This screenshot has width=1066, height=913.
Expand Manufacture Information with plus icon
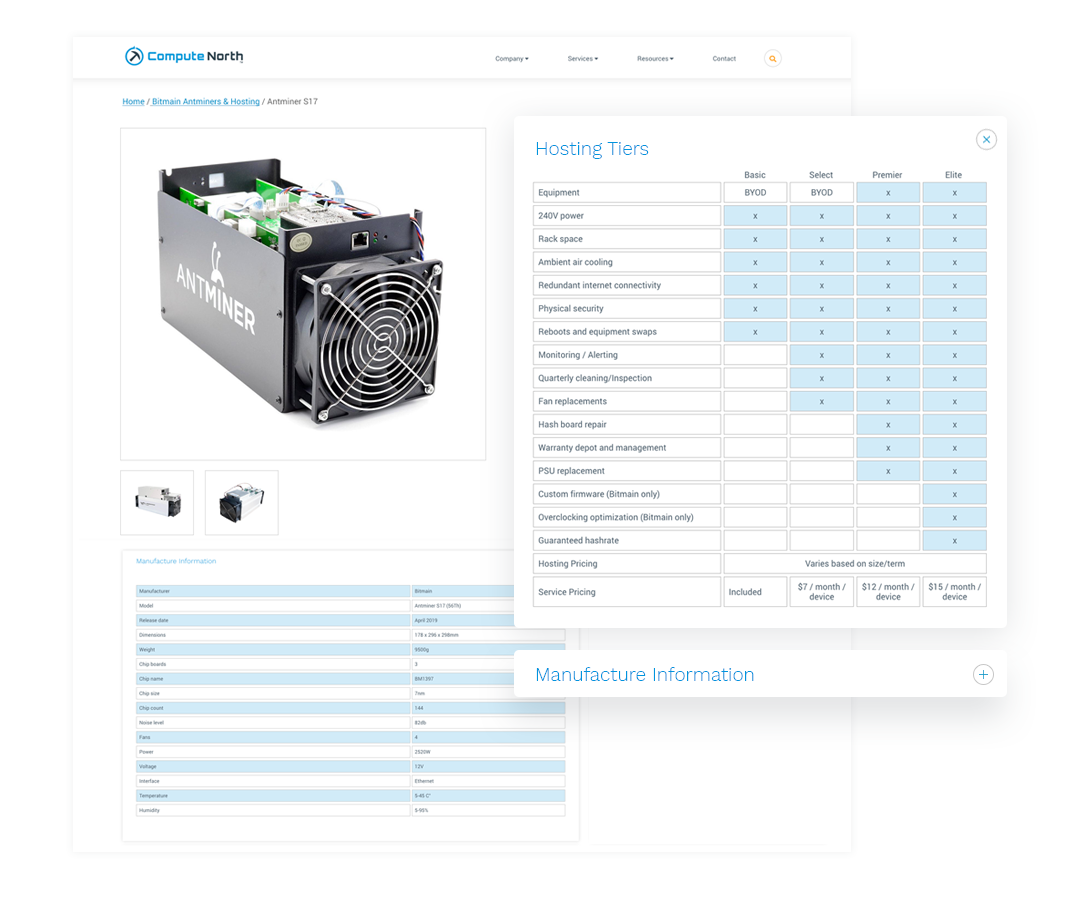[983, 674]
